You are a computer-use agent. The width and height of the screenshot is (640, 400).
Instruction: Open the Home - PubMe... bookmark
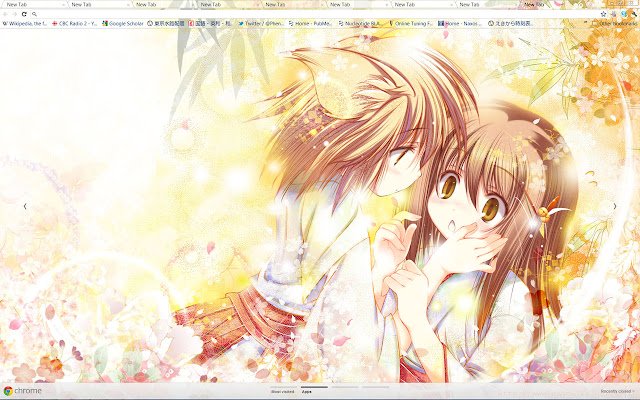tap(311, 24)
